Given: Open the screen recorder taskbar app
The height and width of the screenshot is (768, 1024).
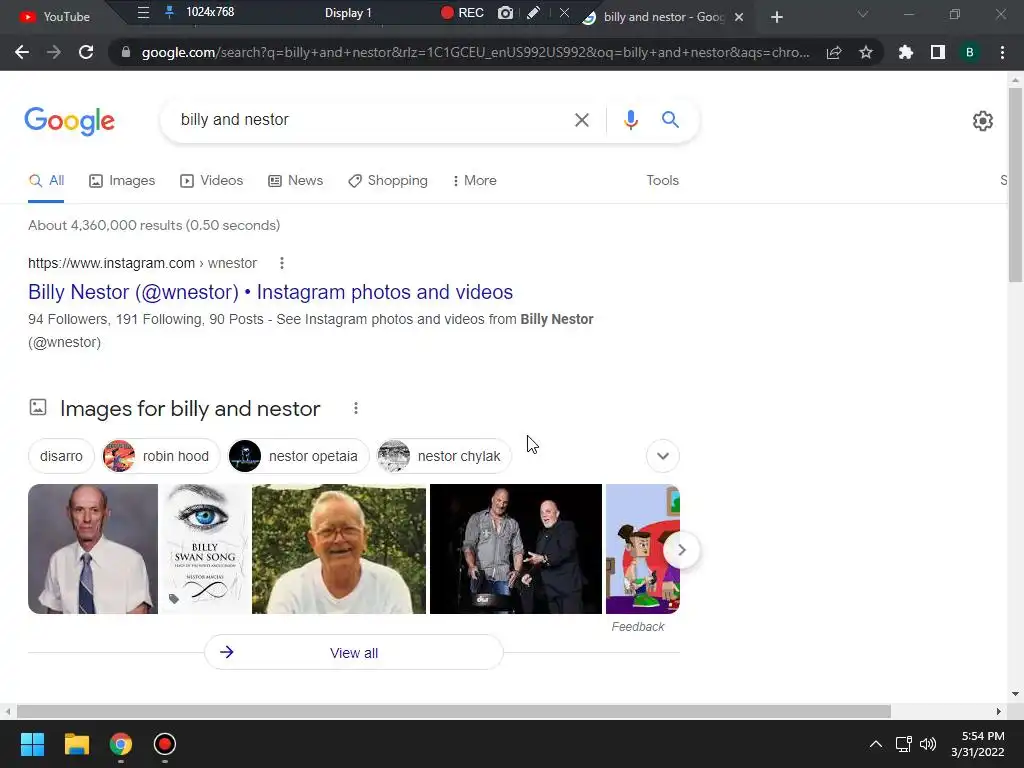Looking at the screenshot, I should (x=165, y=744).
